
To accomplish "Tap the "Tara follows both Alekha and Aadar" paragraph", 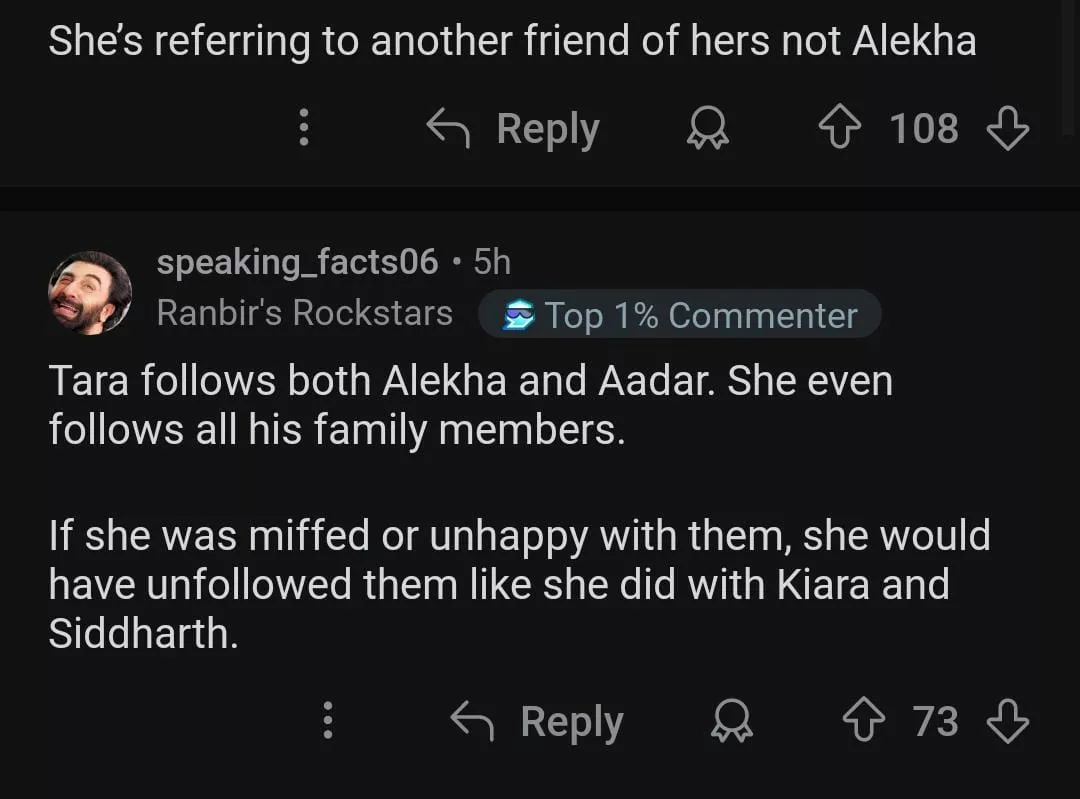I will point(470,405).
